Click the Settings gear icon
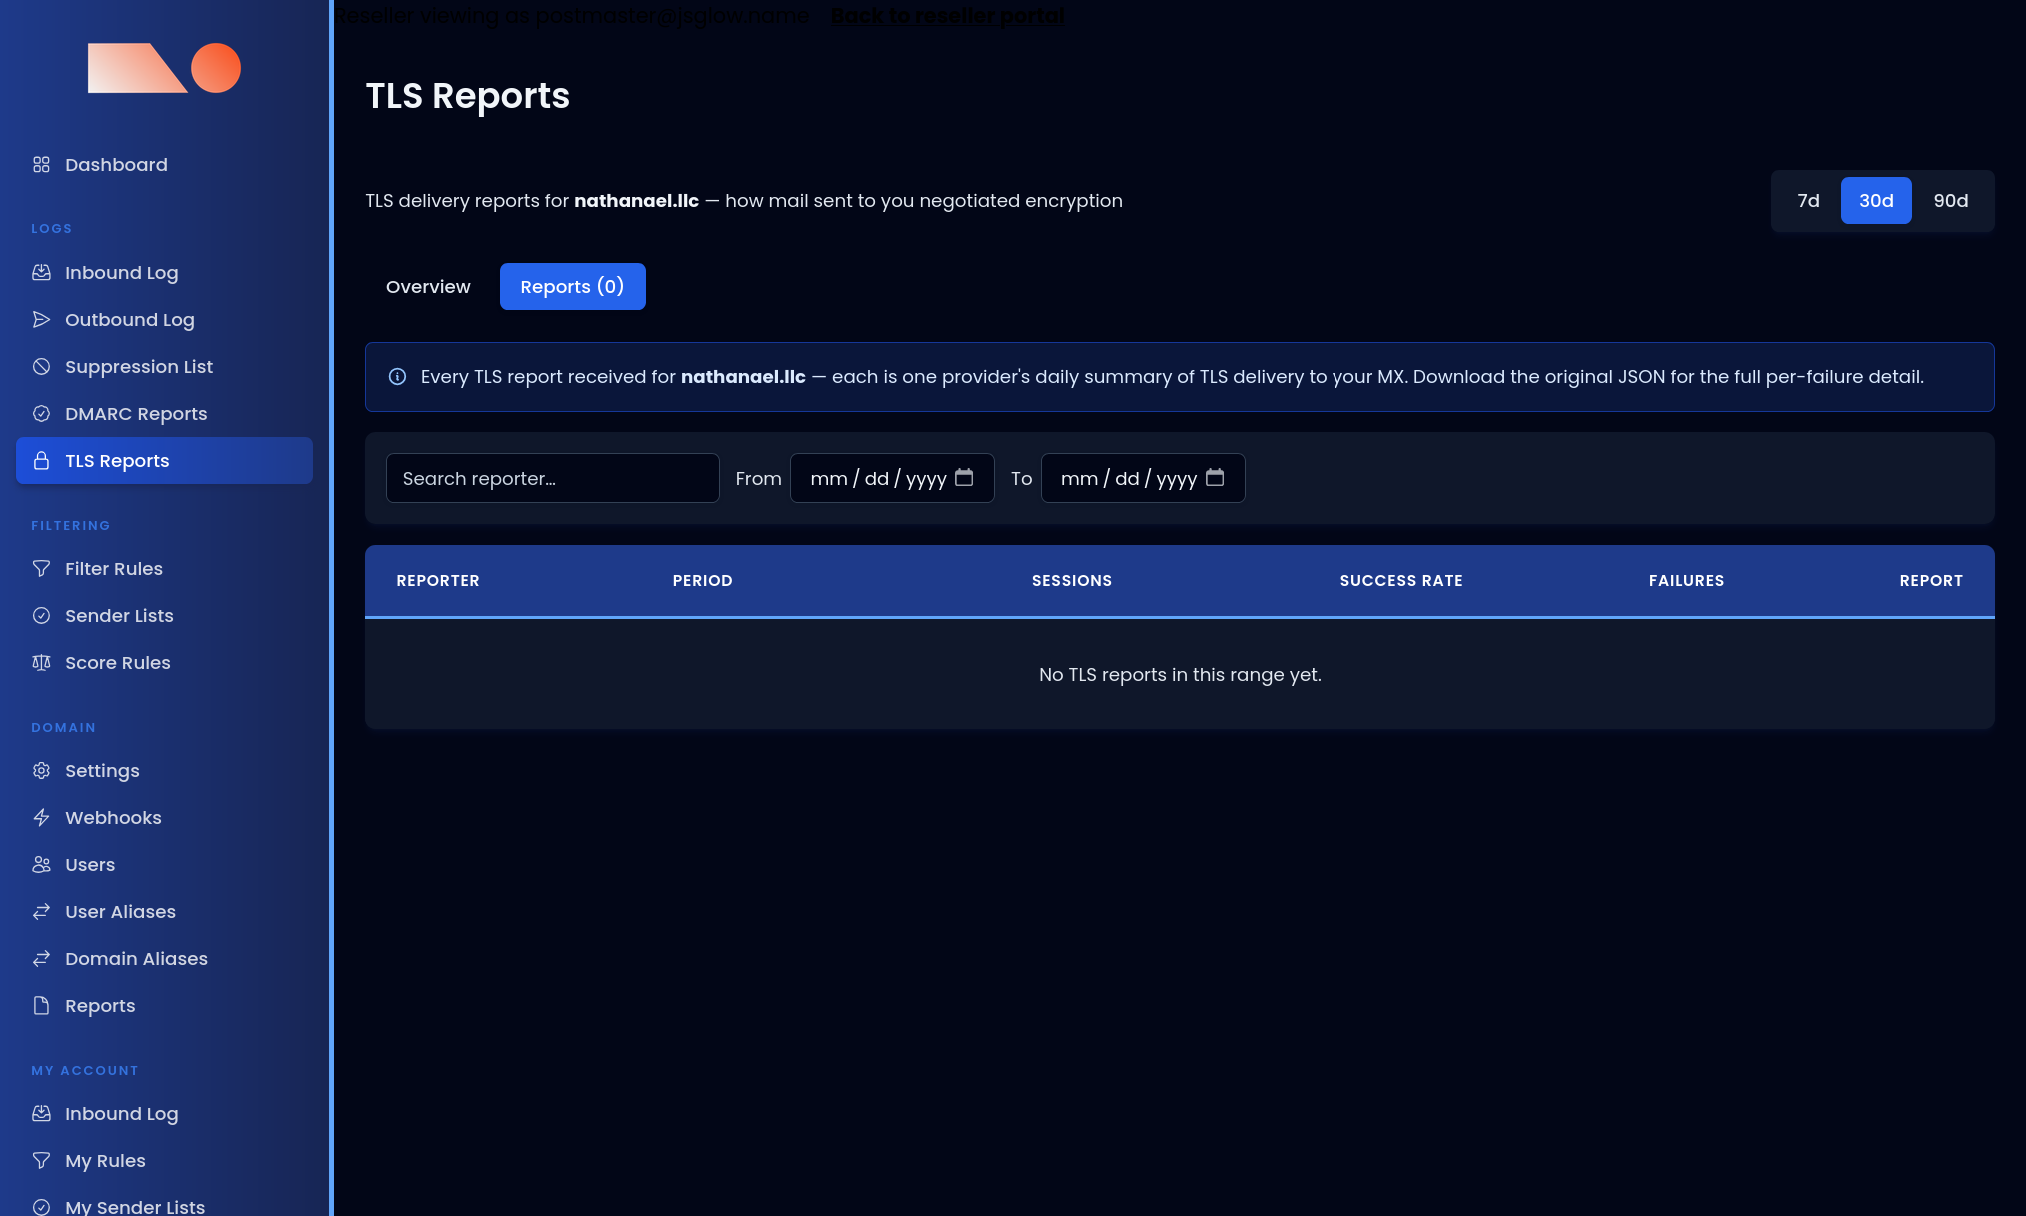 coord(41,770)
